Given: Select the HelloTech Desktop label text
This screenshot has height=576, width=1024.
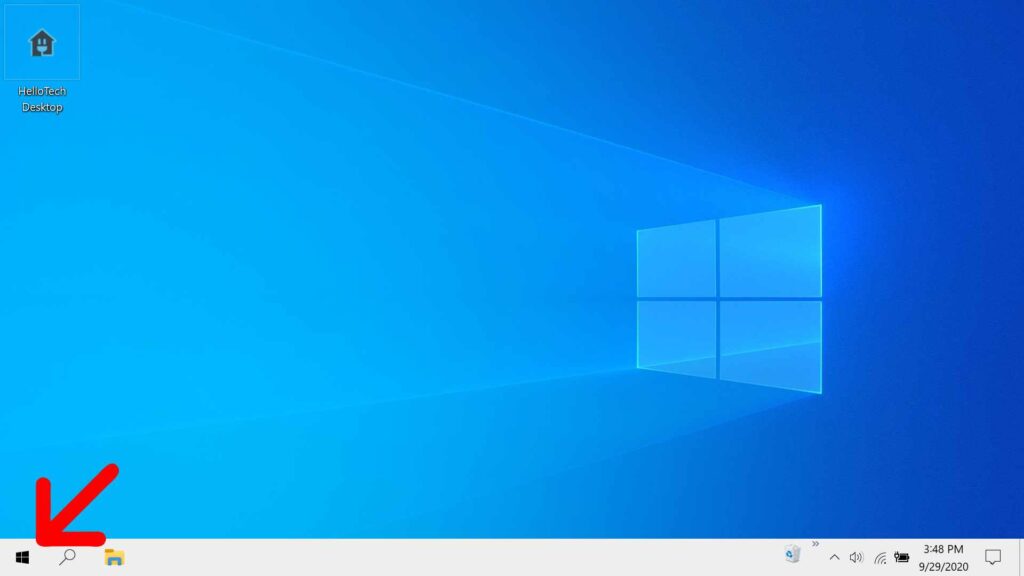Looking at the screenshot, I should tap(42, 97).
